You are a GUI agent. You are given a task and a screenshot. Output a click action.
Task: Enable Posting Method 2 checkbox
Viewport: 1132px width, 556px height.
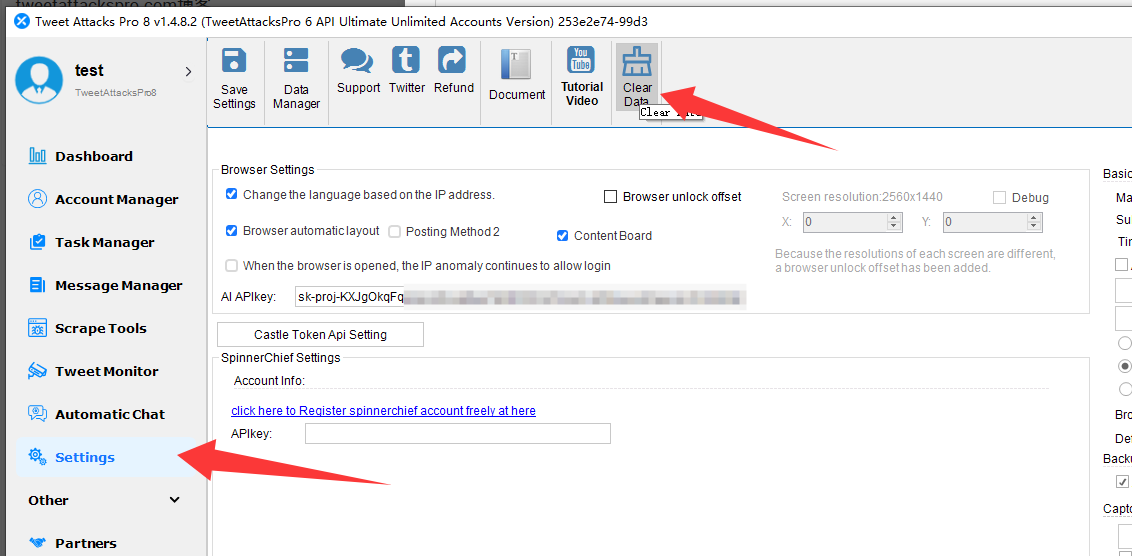(394, 232)
